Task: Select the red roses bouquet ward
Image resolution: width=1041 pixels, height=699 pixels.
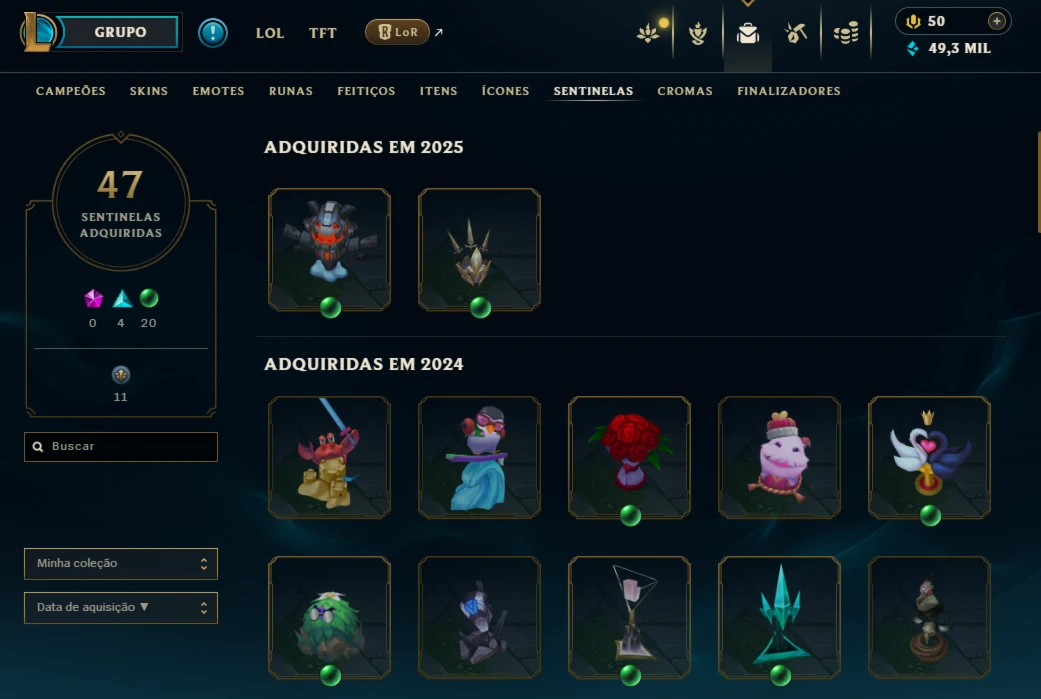Action: pyautogui.click(x=629, y=457)
